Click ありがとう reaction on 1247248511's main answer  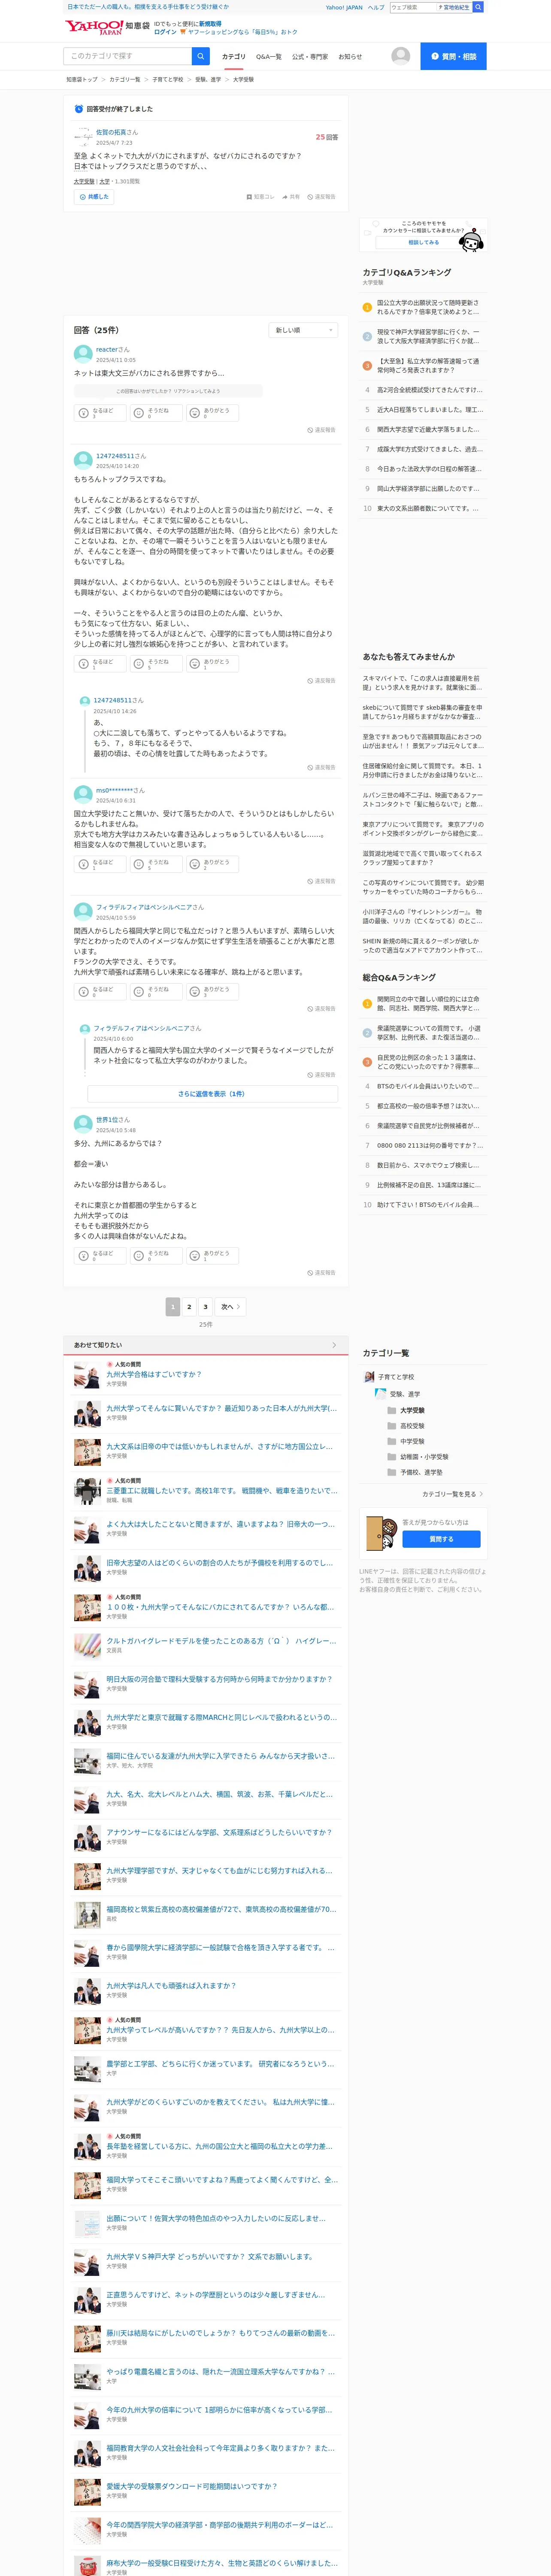click(x=212, y=664)
